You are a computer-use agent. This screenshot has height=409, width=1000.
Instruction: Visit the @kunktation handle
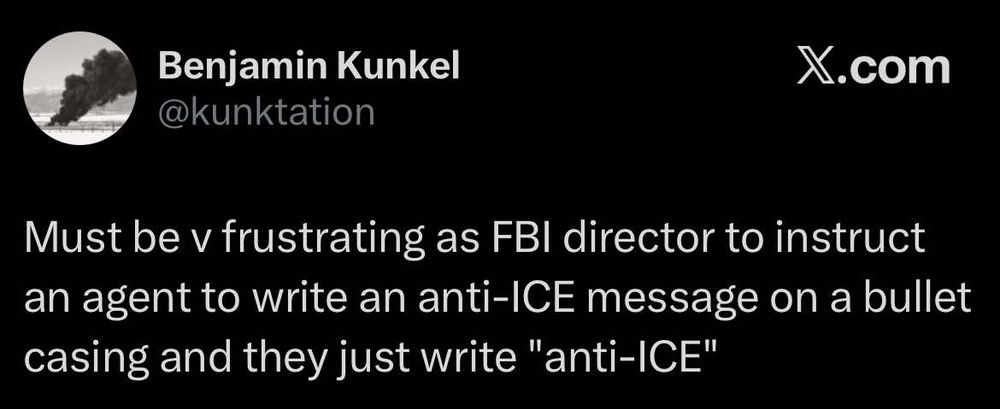click(265, 113)
